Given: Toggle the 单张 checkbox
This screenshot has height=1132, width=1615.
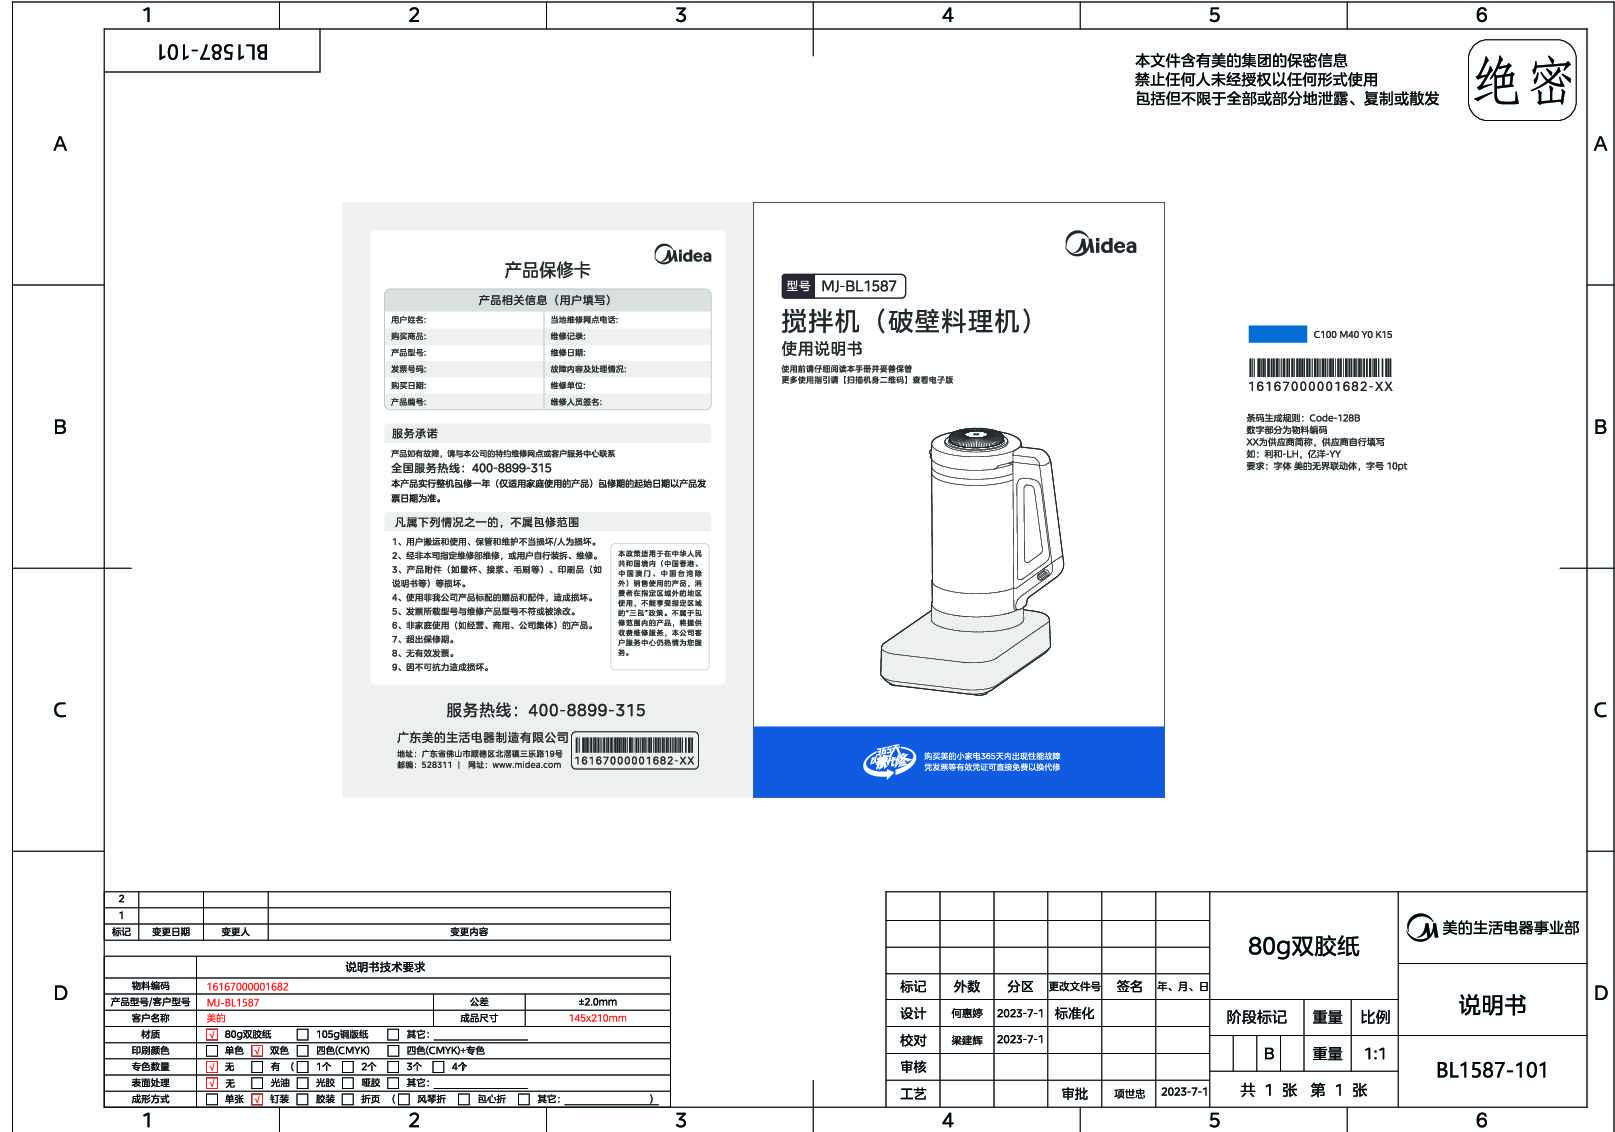Looking at the screenshot, I should pyautogui.click(x=212, y=1099).
